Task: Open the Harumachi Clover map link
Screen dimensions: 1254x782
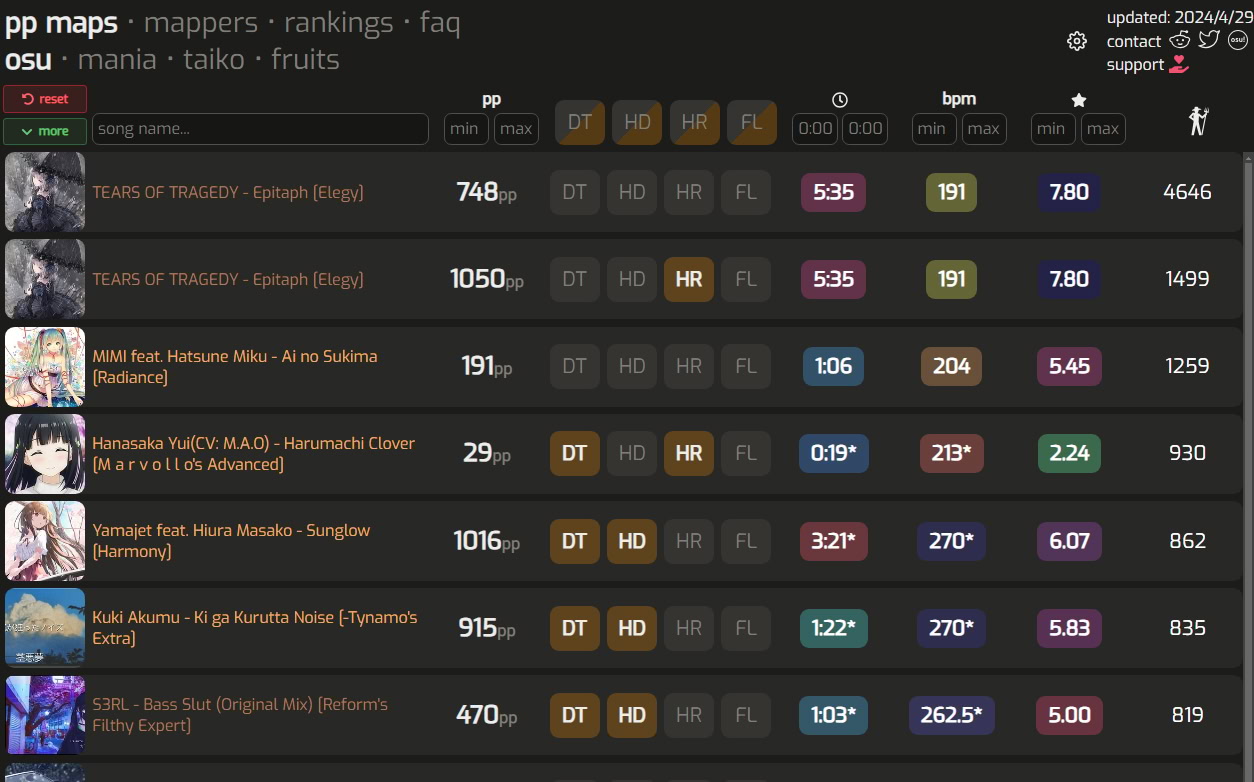Action: click(253, 453)
